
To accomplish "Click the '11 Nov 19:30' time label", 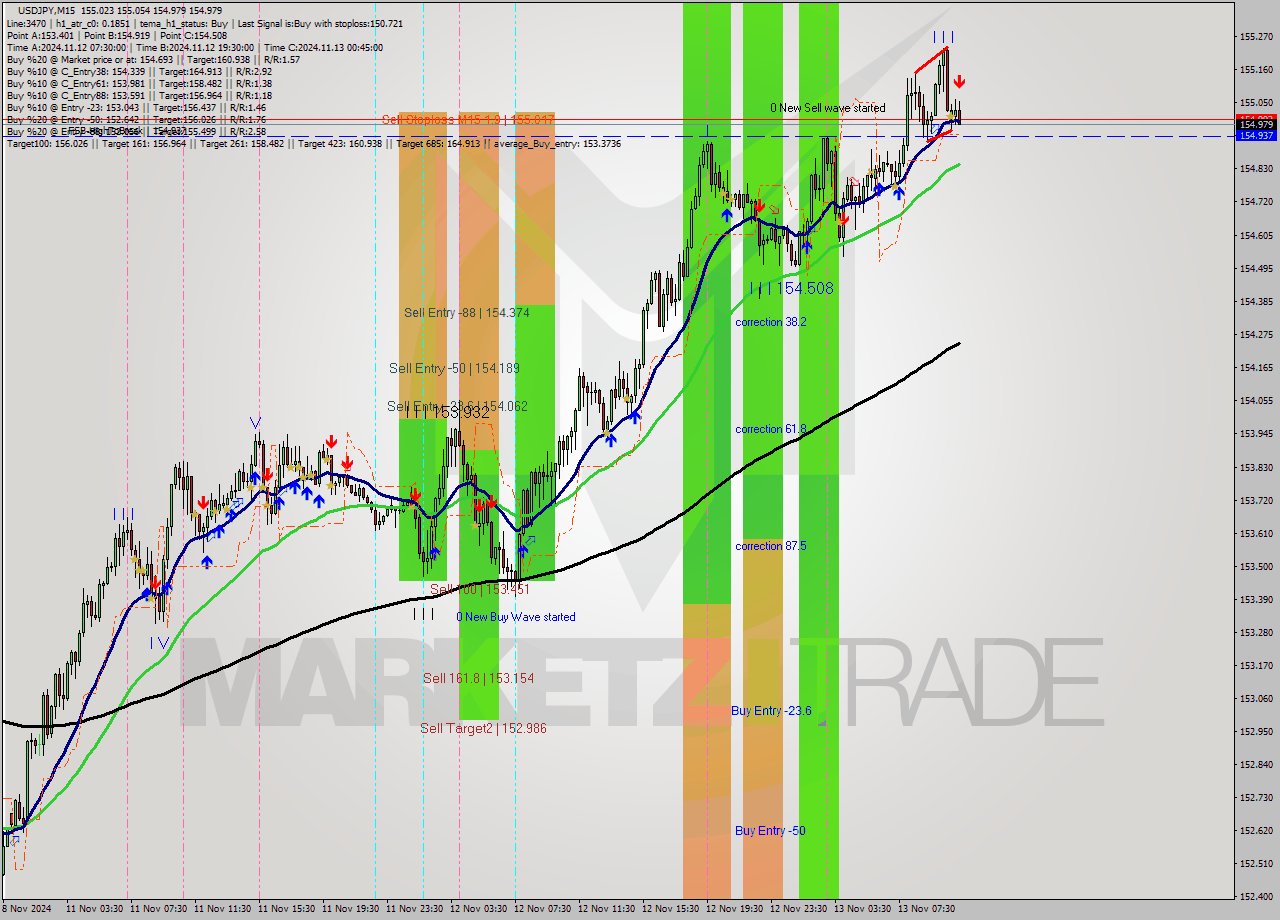I will click(x=351, y=909).
